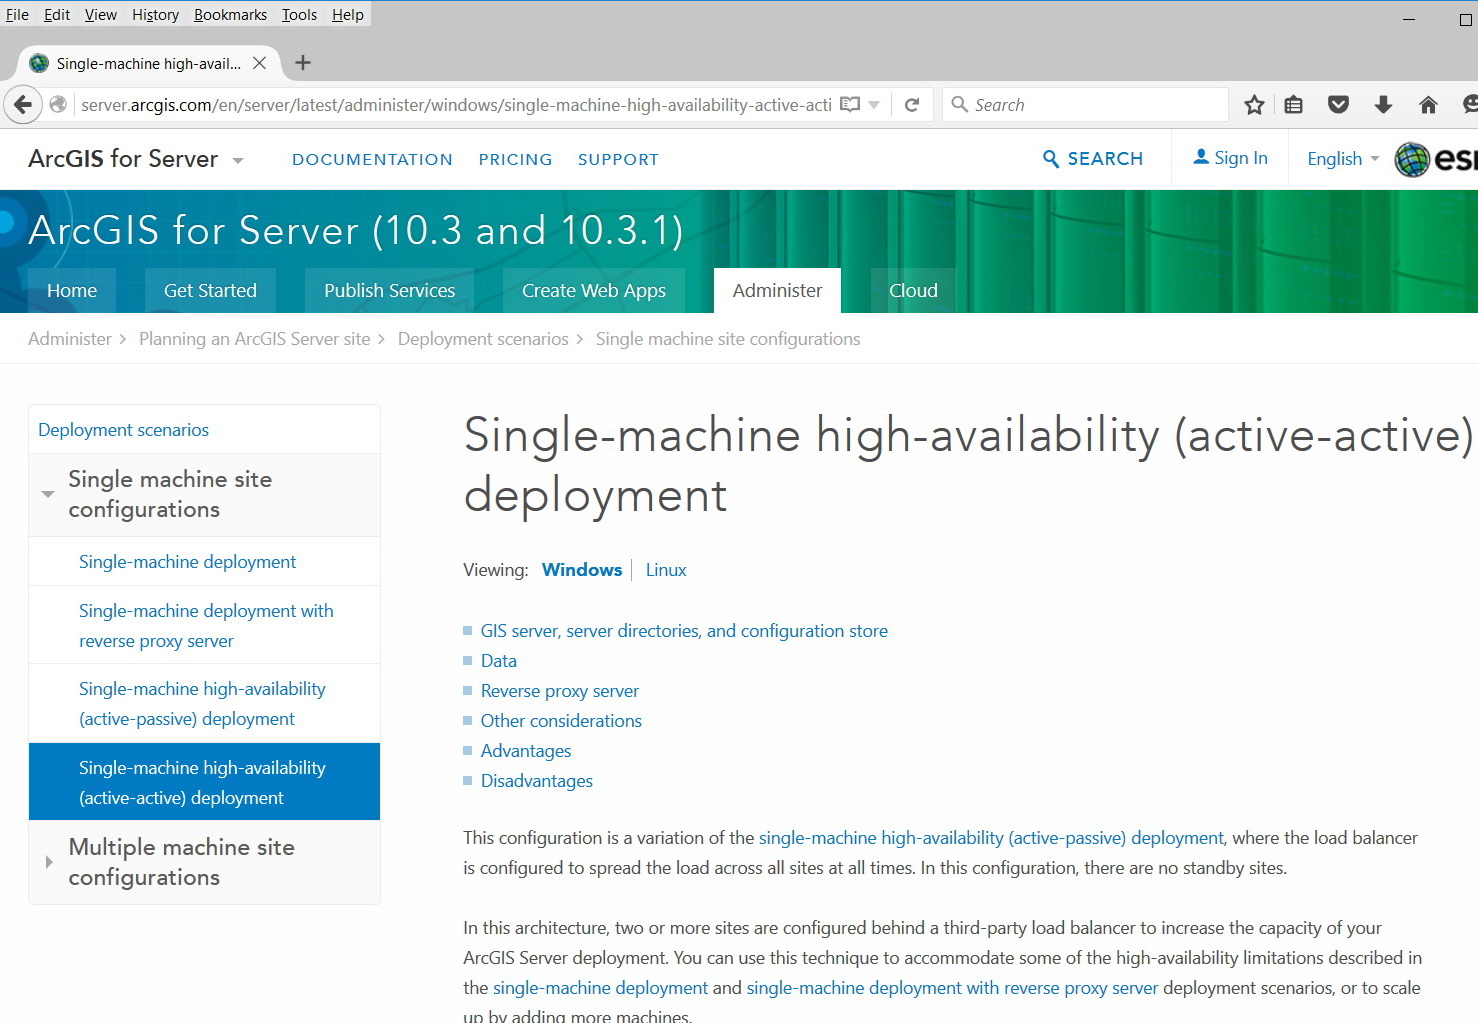Open the Edit menu
Screen dimensions: 1478x1023
tap(57, 14)
